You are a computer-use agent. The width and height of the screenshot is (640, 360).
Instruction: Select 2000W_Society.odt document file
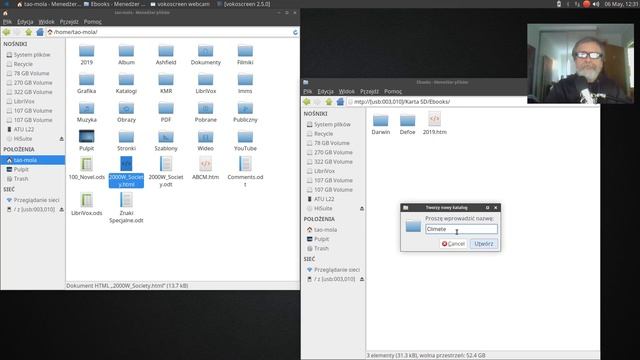166,172
